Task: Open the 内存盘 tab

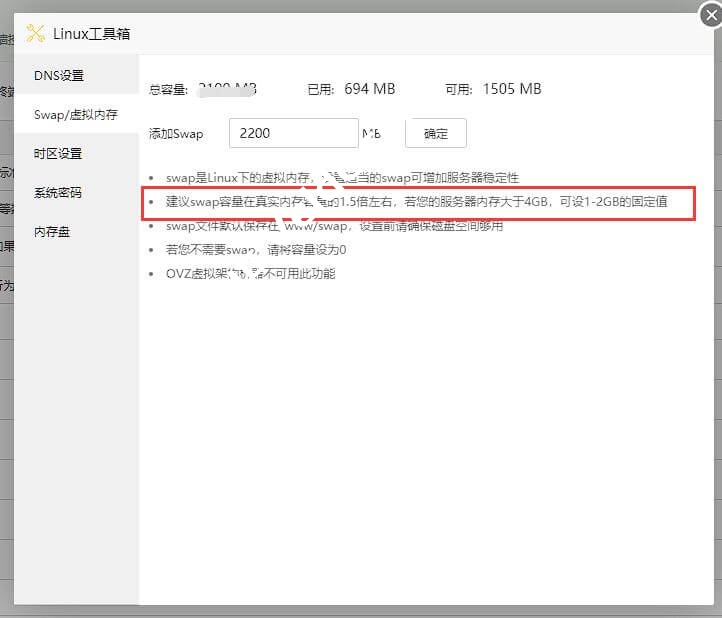Action: 52,232
